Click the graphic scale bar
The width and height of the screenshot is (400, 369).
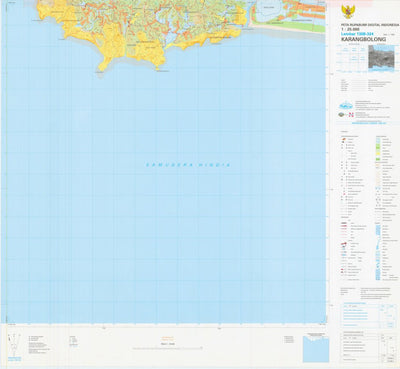[x=167, y=348]
